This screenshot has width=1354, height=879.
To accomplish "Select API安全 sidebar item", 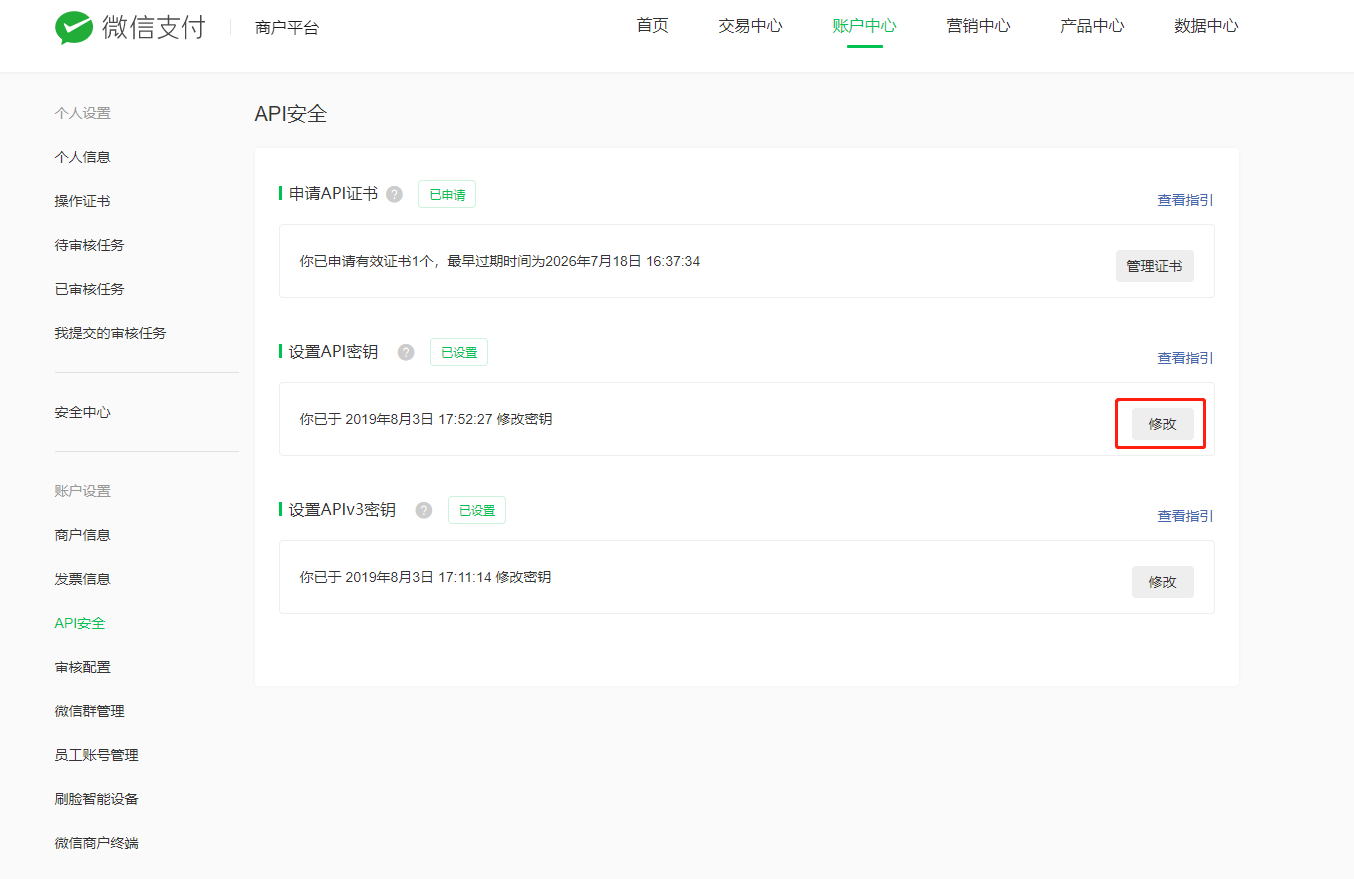I will pyautogui.click(x=80, y=623).
